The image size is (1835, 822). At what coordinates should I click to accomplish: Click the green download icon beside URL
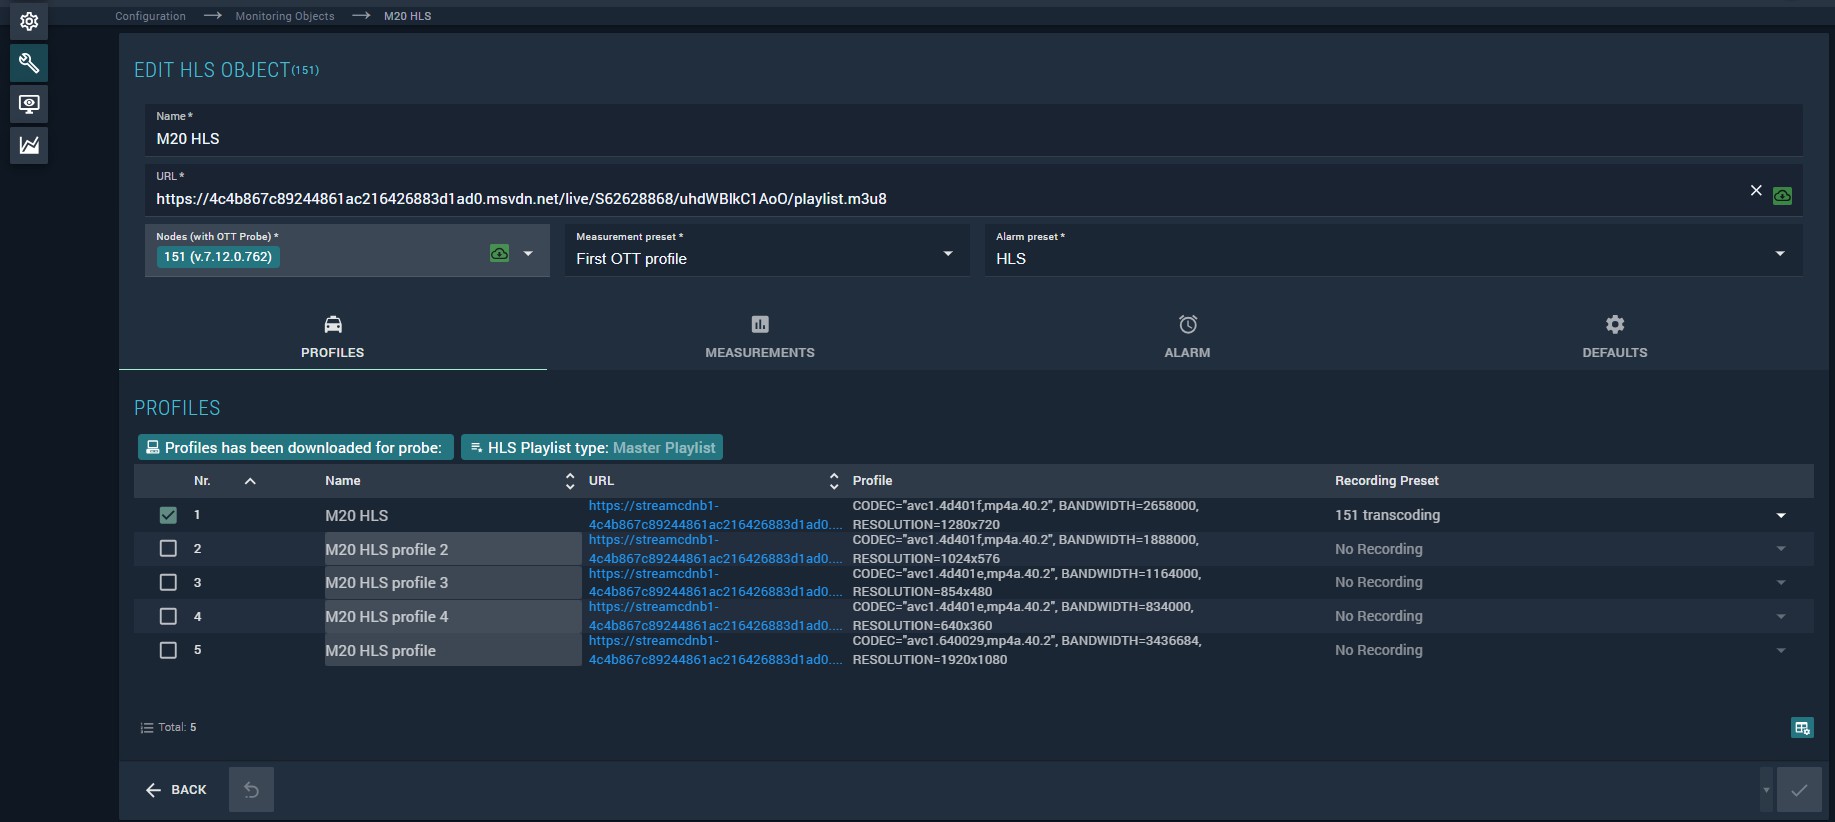[x=1782, y=196]
